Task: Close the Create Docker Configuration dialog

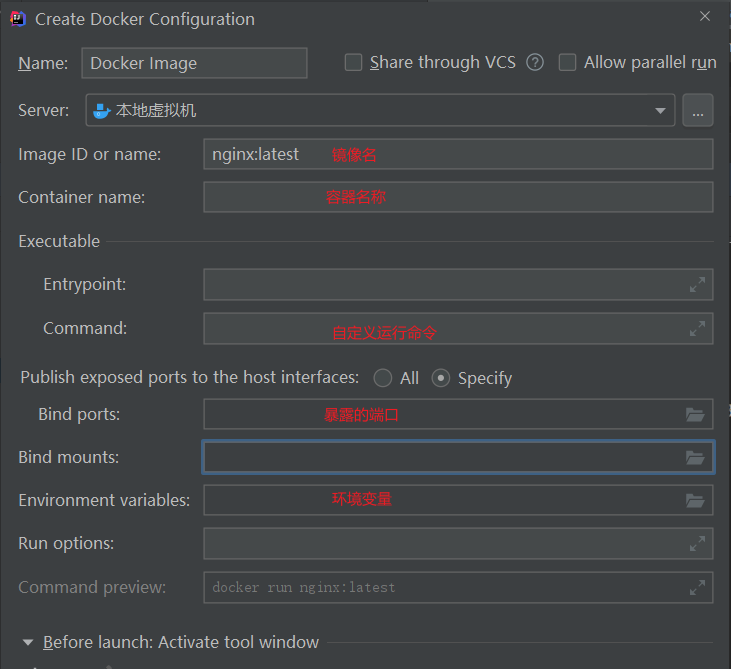Action: click(705, 16)
